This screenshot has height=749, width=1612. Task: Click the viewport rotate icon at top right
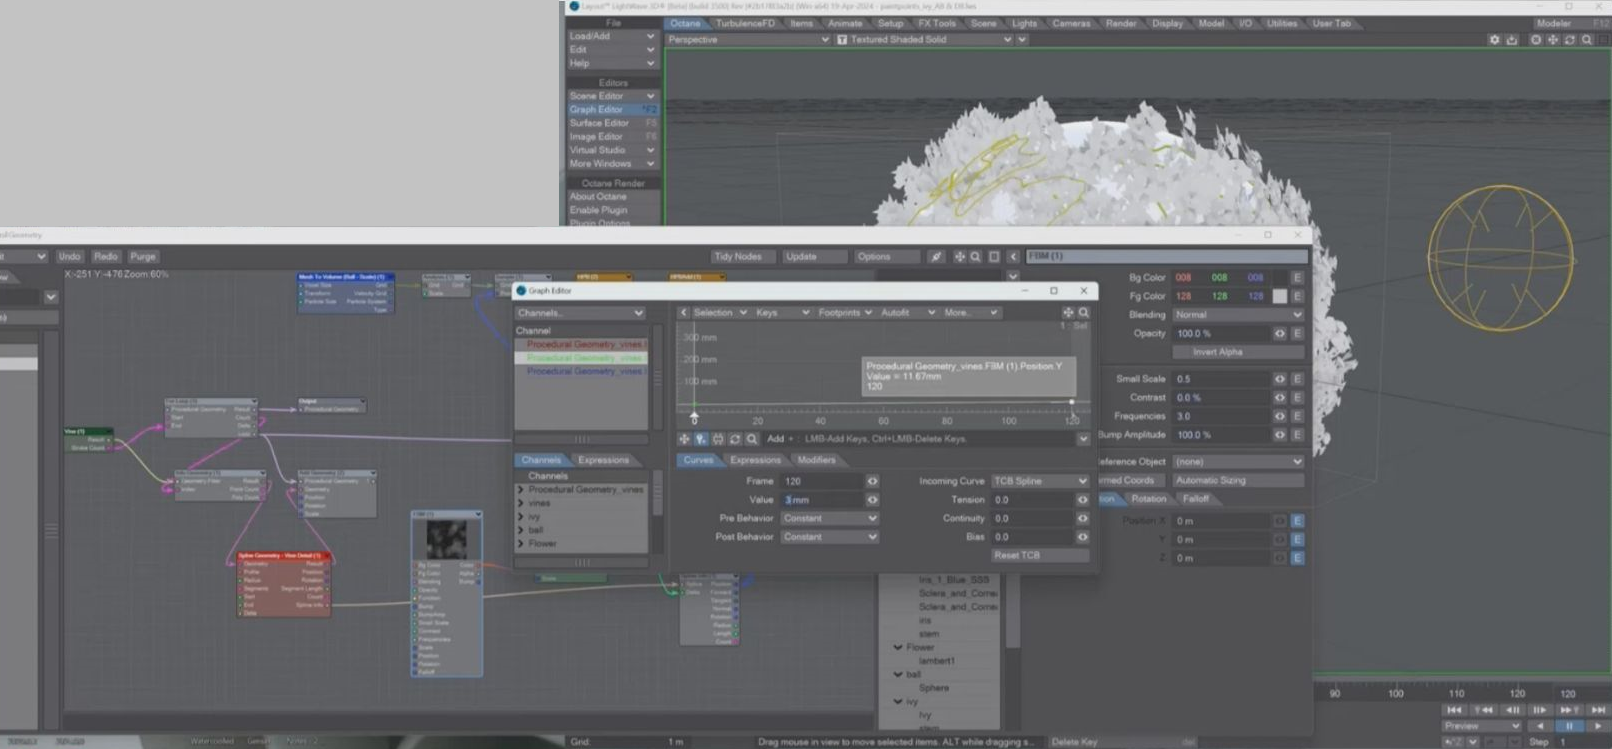coord(1570,40)
